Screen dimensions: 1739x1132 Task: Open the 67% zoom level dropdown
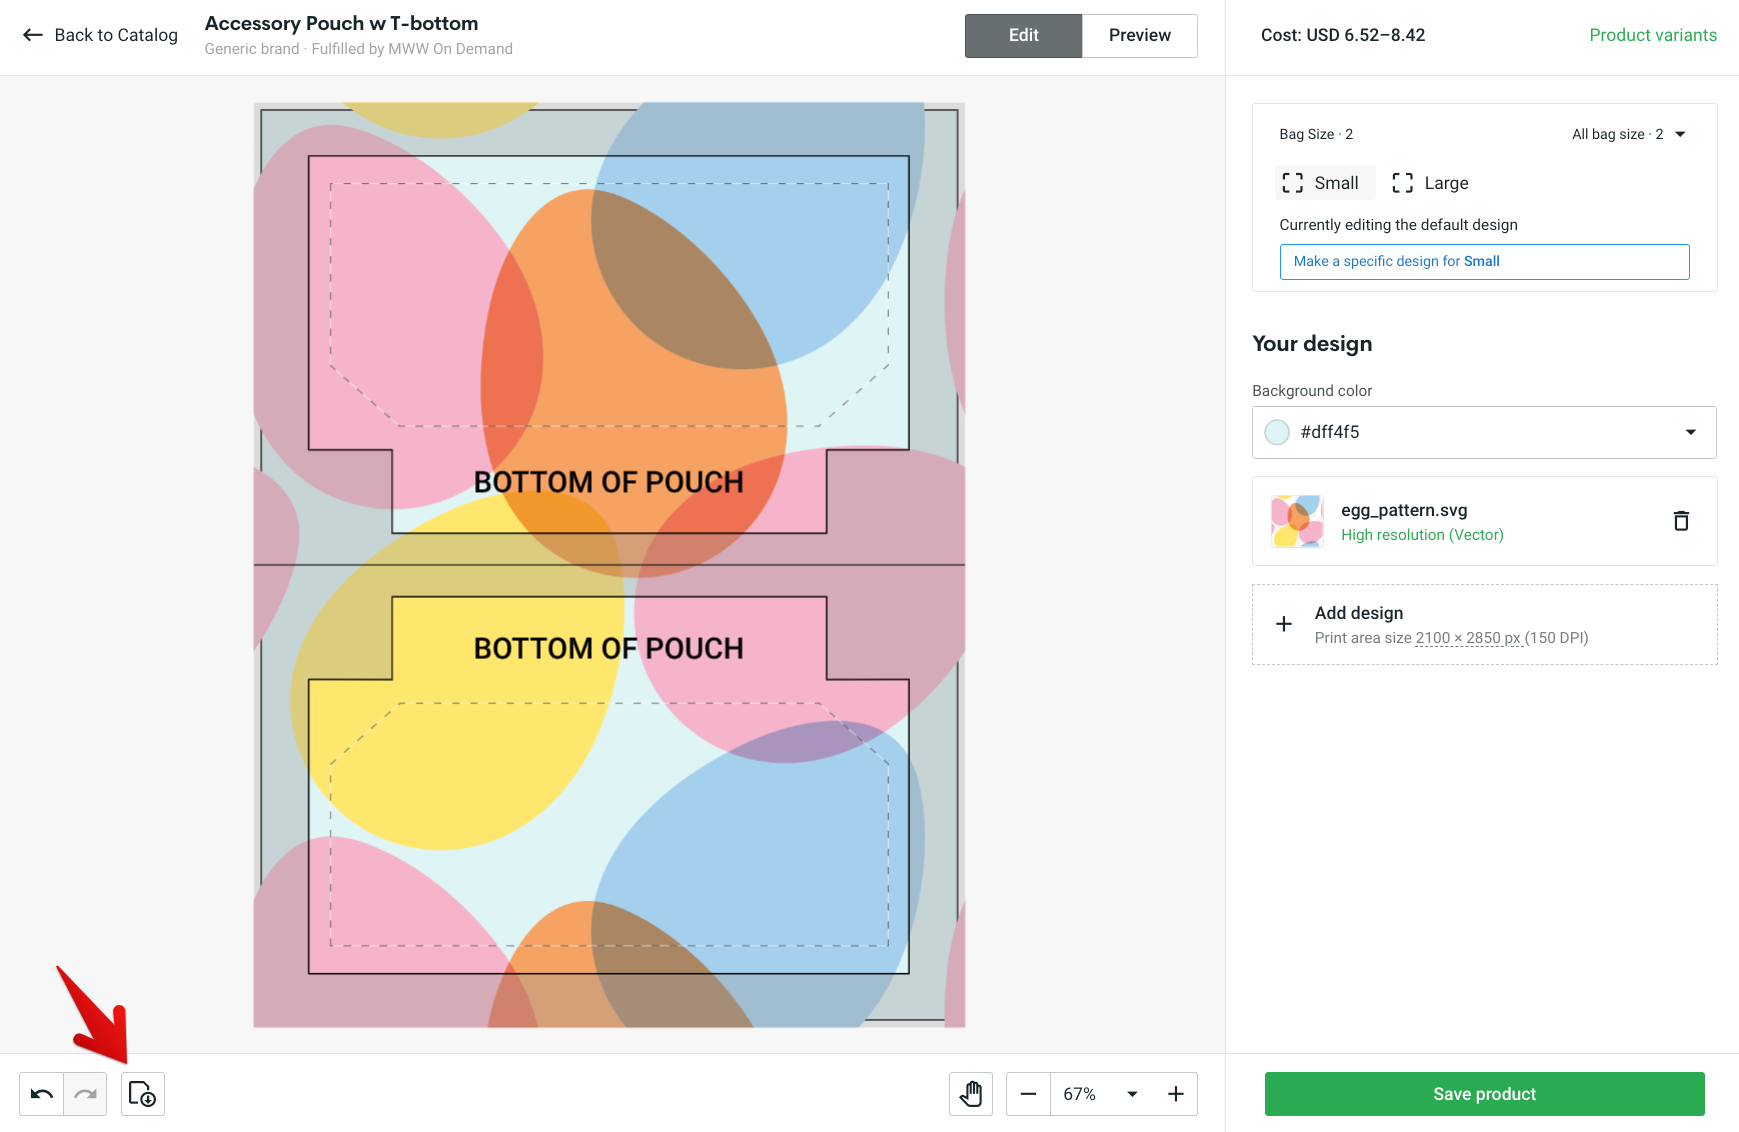1101,1094
